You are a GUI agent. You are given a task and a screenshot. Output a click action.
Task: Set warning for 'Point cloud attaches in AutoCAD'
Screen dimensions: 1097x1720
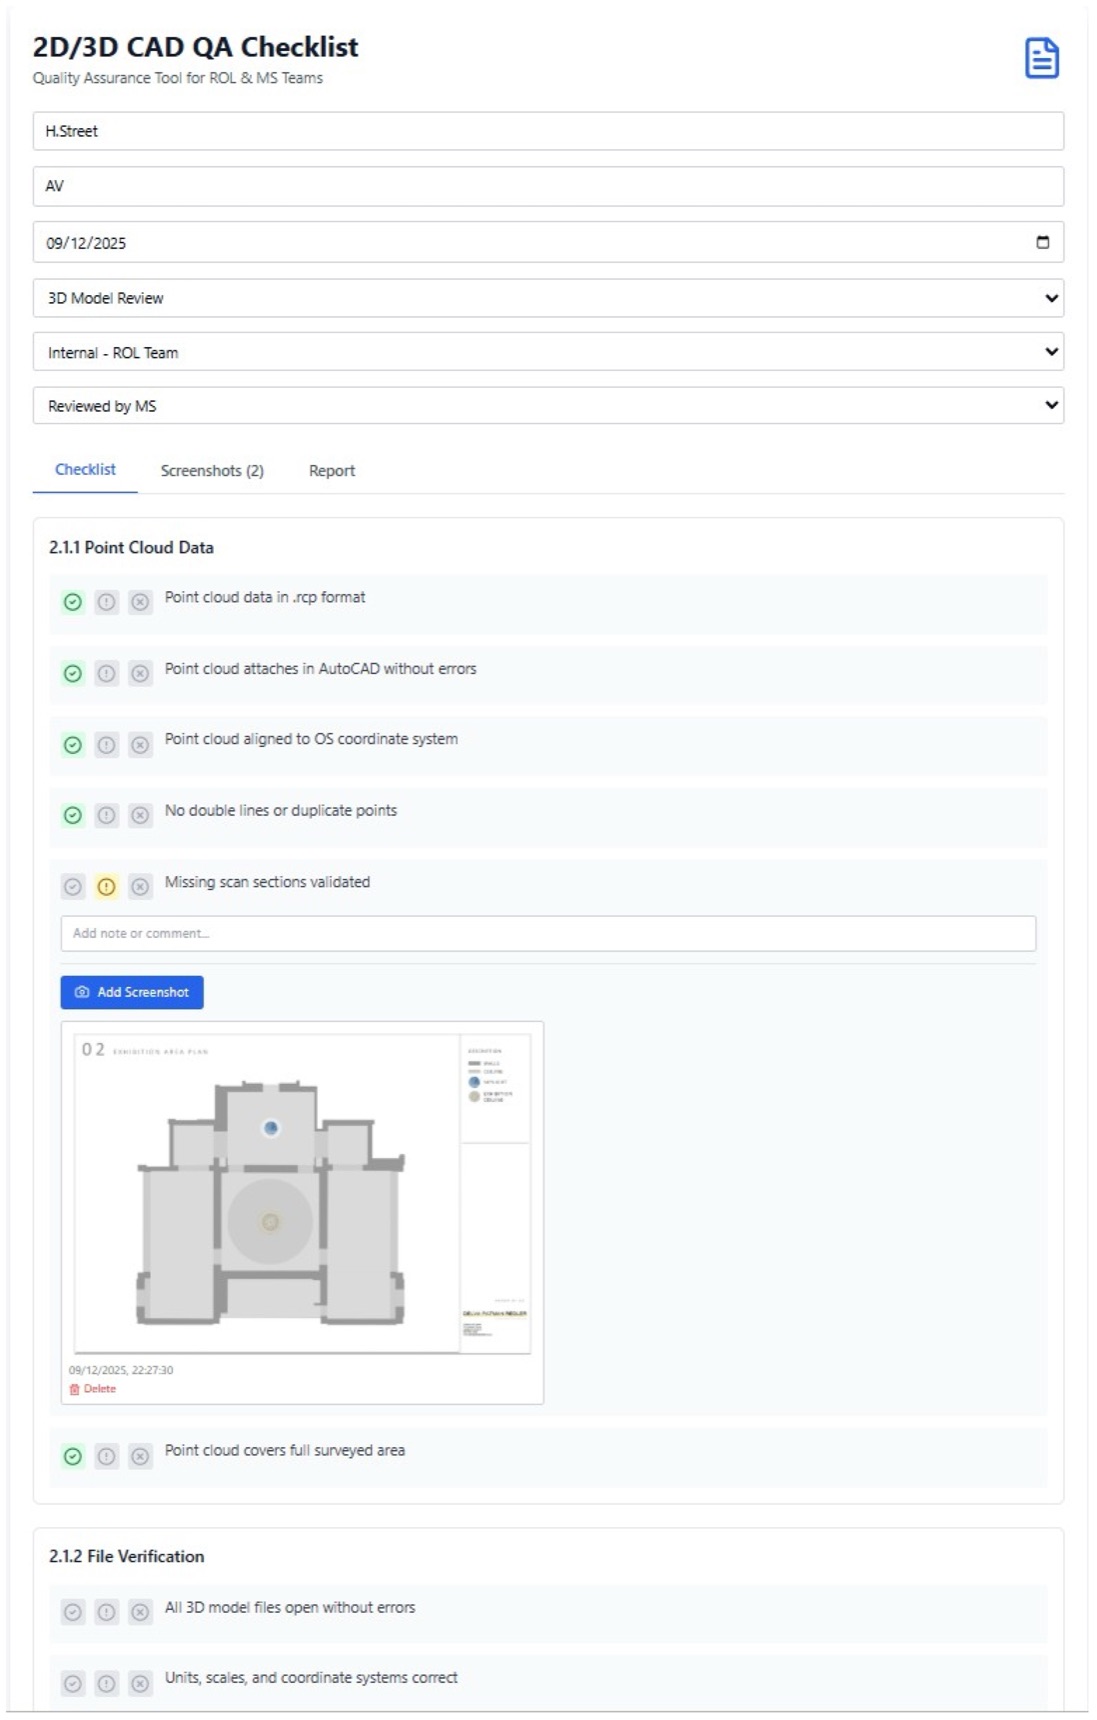[x=107, y=673]
